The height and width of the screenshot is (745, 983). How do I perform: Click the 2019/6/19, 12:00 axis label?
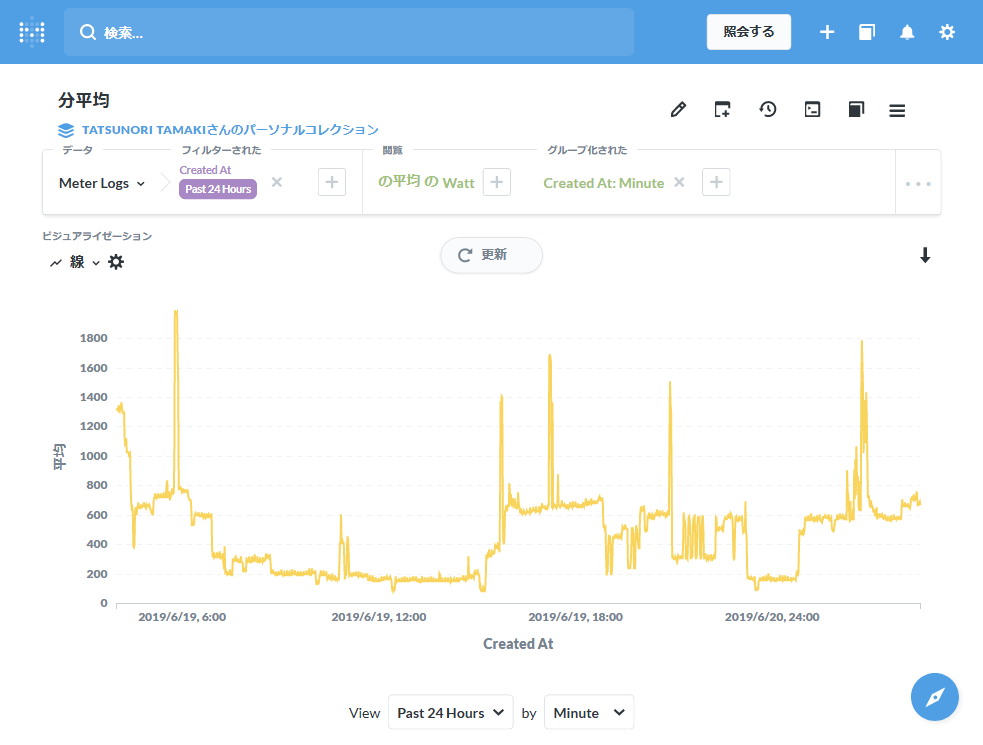click(379, 617)
